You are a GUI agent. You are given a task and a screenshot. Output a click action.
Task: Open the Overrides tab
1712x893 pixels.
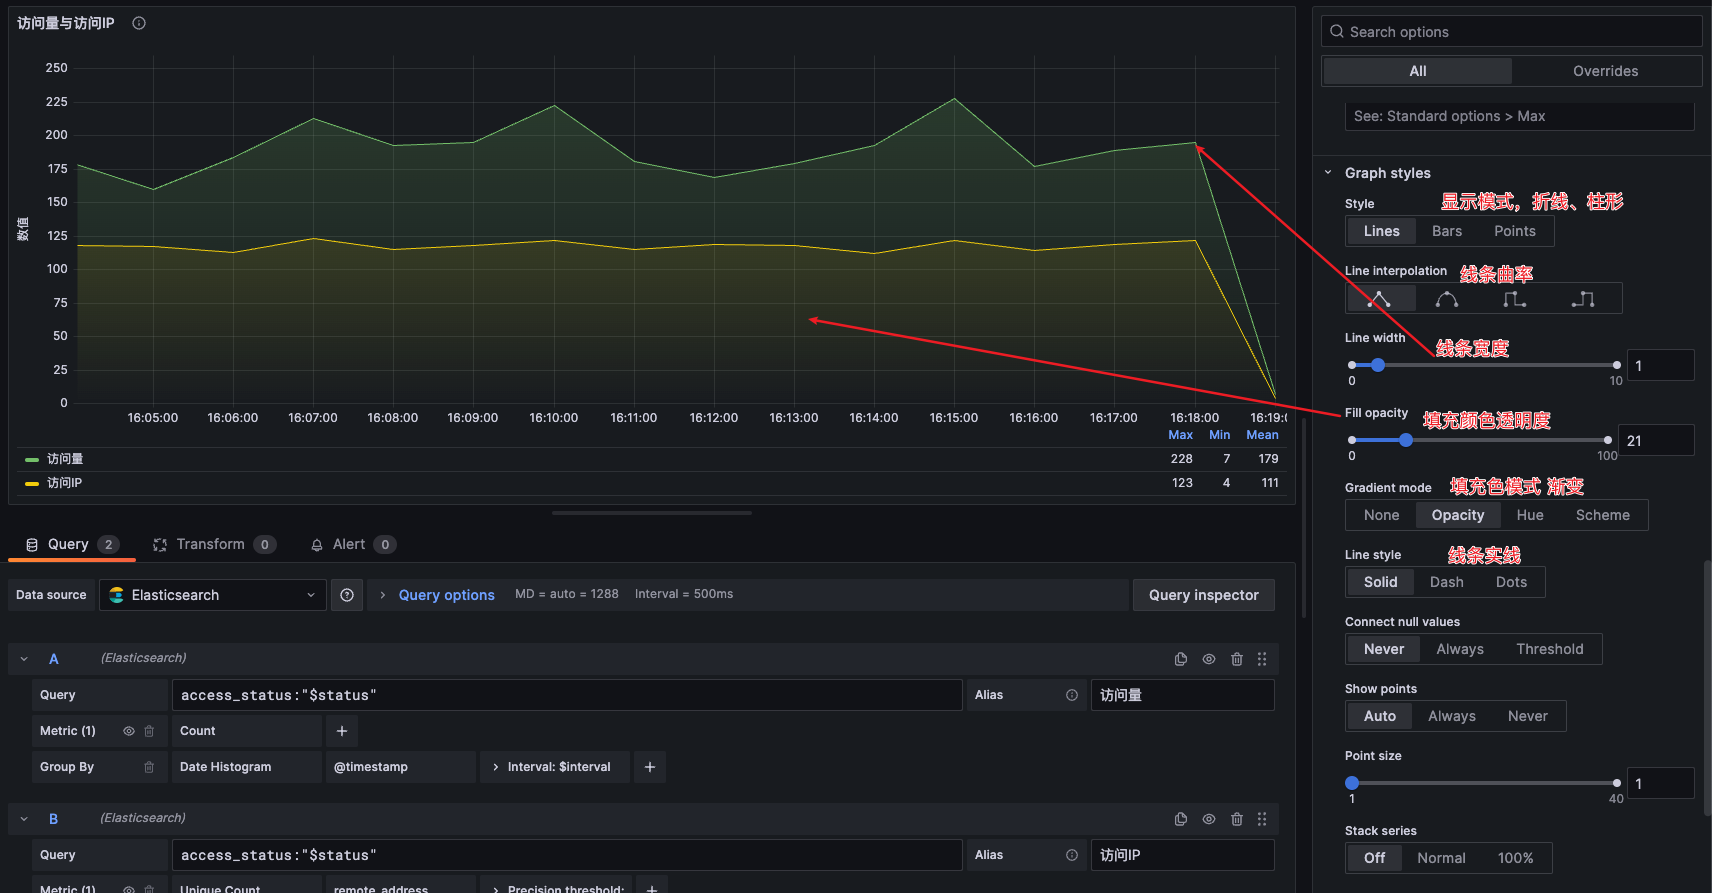(x=1605, y=71)
